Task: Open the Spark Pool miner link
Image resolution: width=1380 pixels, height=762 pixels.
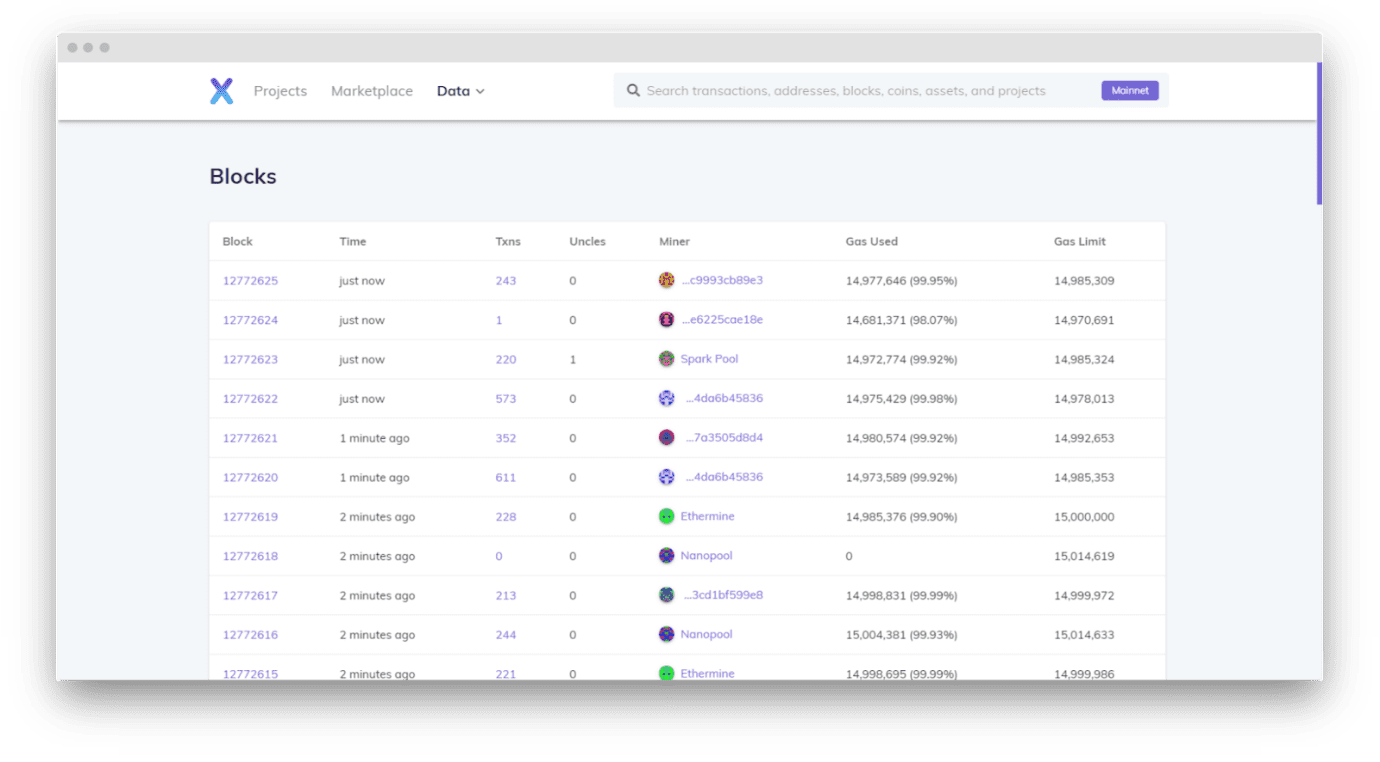Action: click(x=709, y=359)
